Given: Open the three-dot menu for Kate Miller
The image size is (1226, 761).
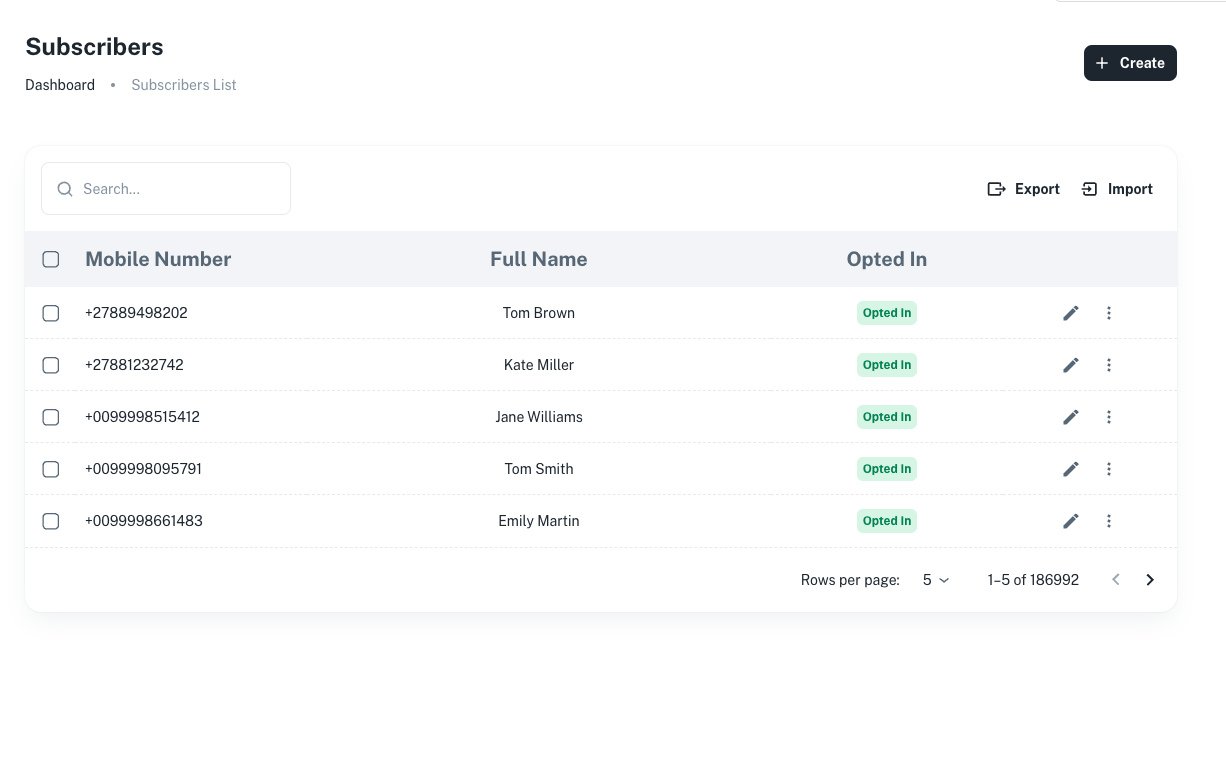Looking at the screenshot, I should point(1109,365).
